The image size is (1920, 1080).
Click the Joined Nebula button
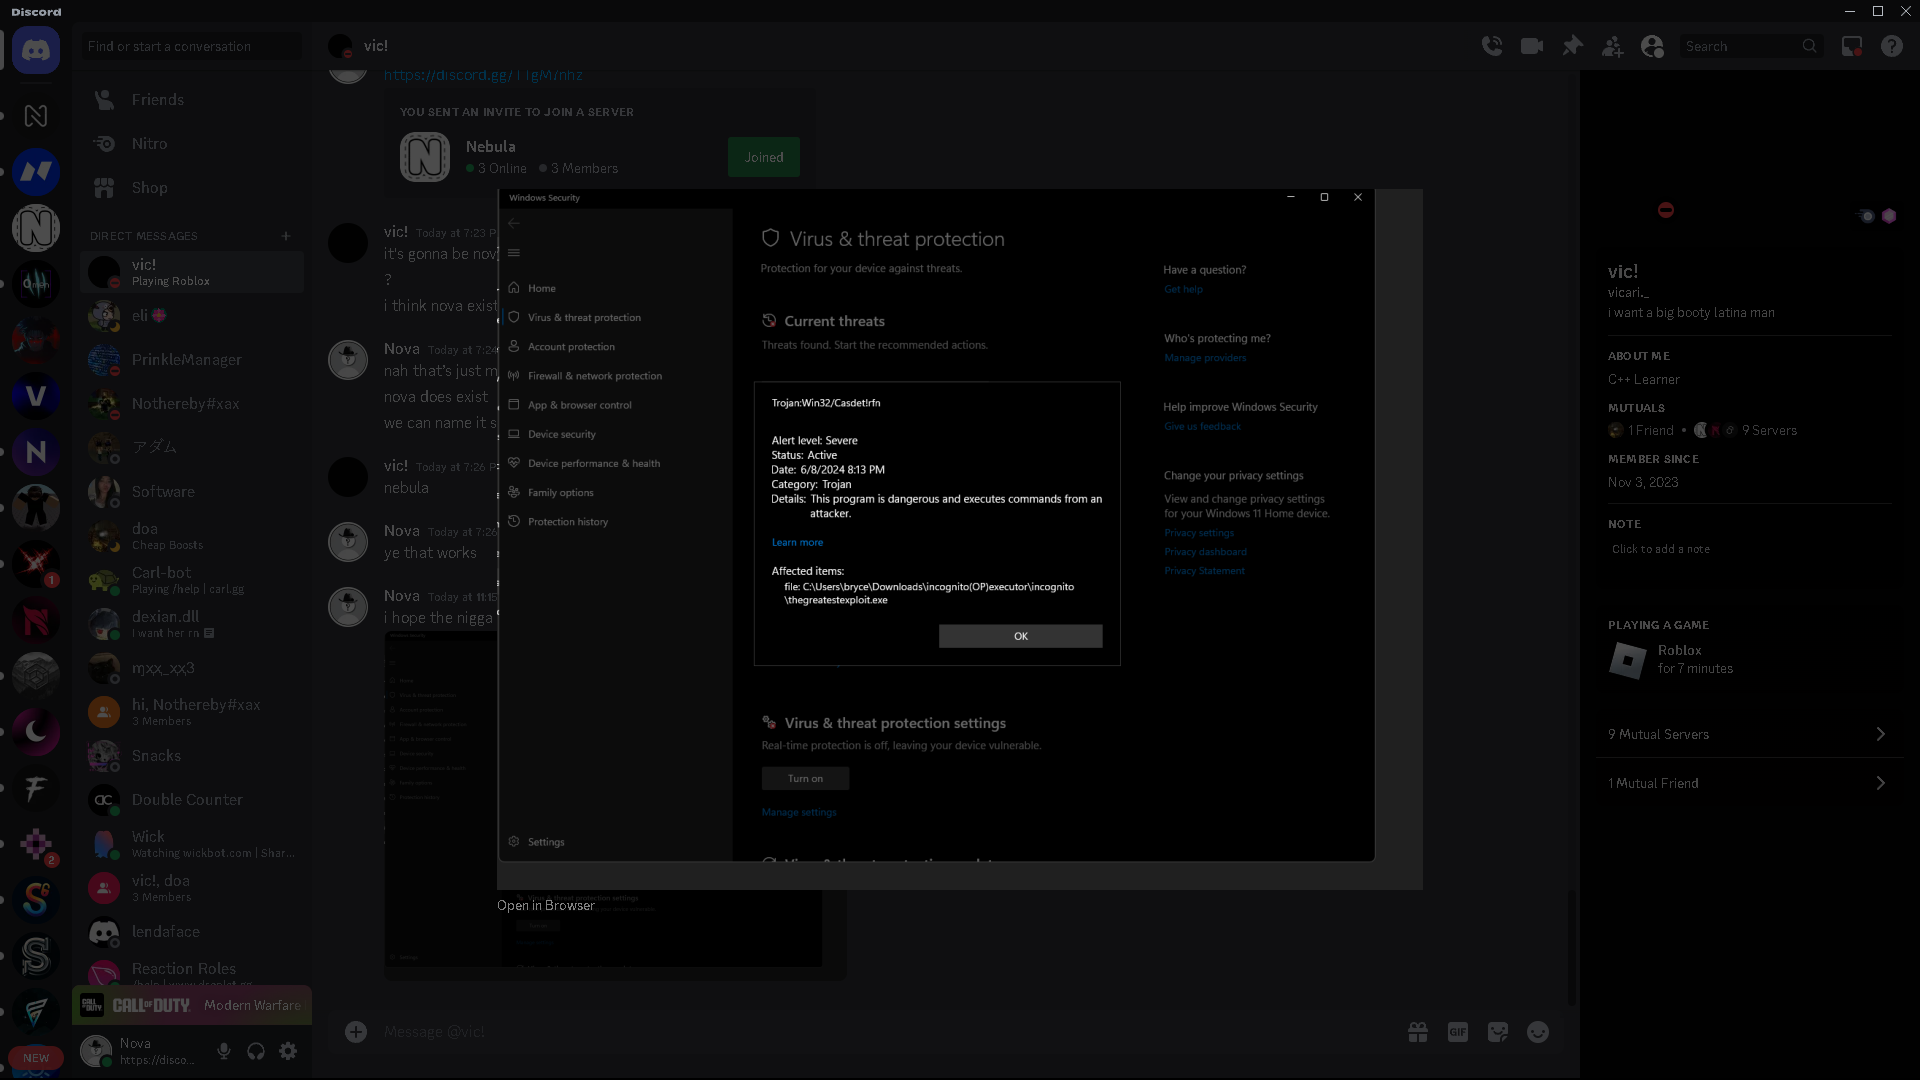click(763, 157)
